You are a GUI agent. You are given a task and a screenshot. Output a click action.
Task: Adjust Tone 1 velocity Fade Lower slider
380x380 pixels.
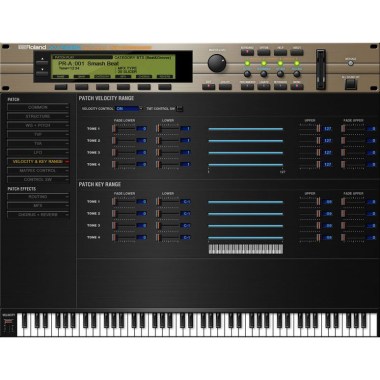pos(124,128)
